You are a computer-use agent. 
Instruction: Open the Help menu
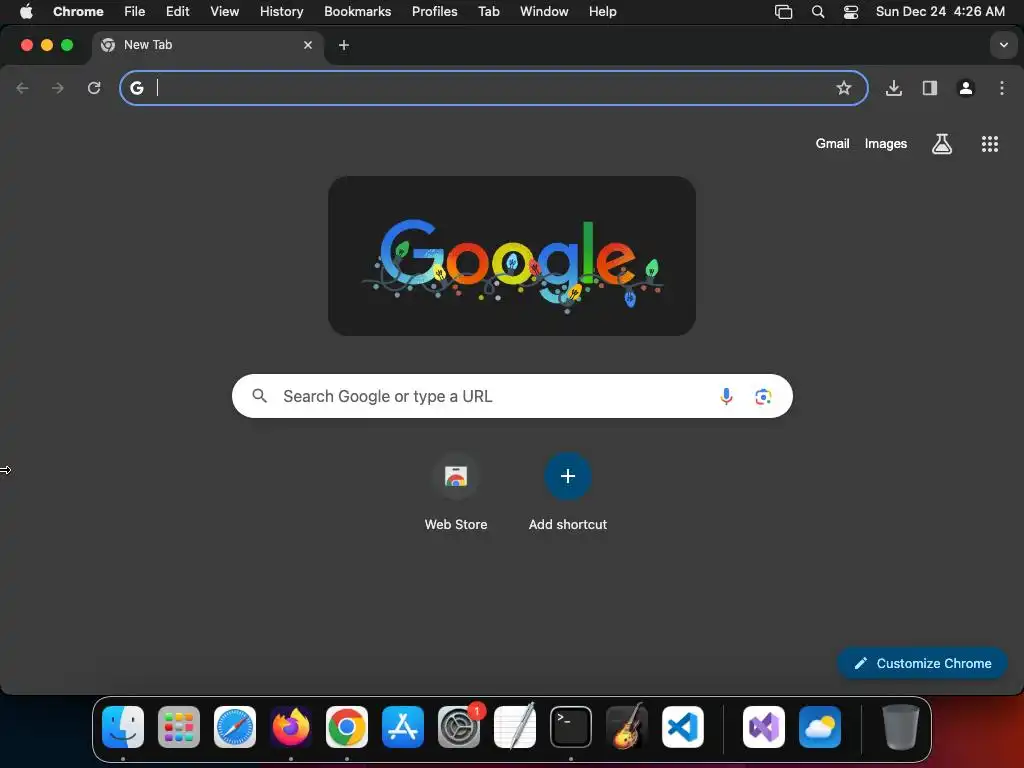pyautogui.click(x=602, y=12)
